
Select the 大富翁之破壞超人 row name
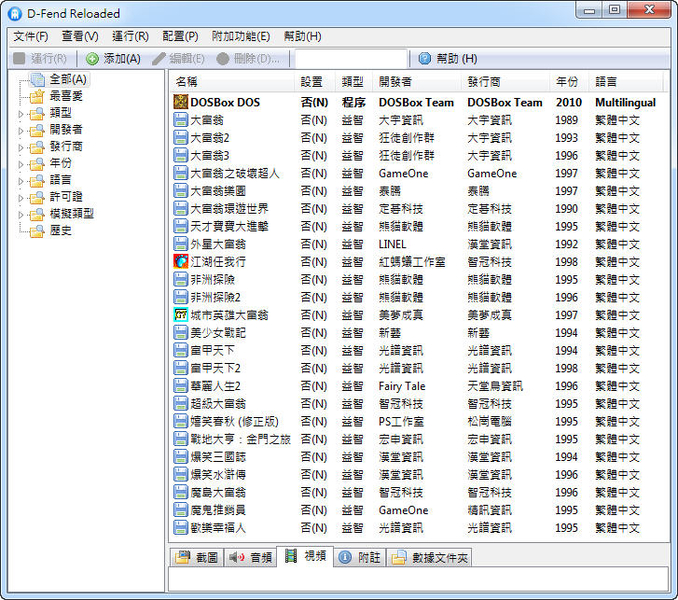[235, 173]
